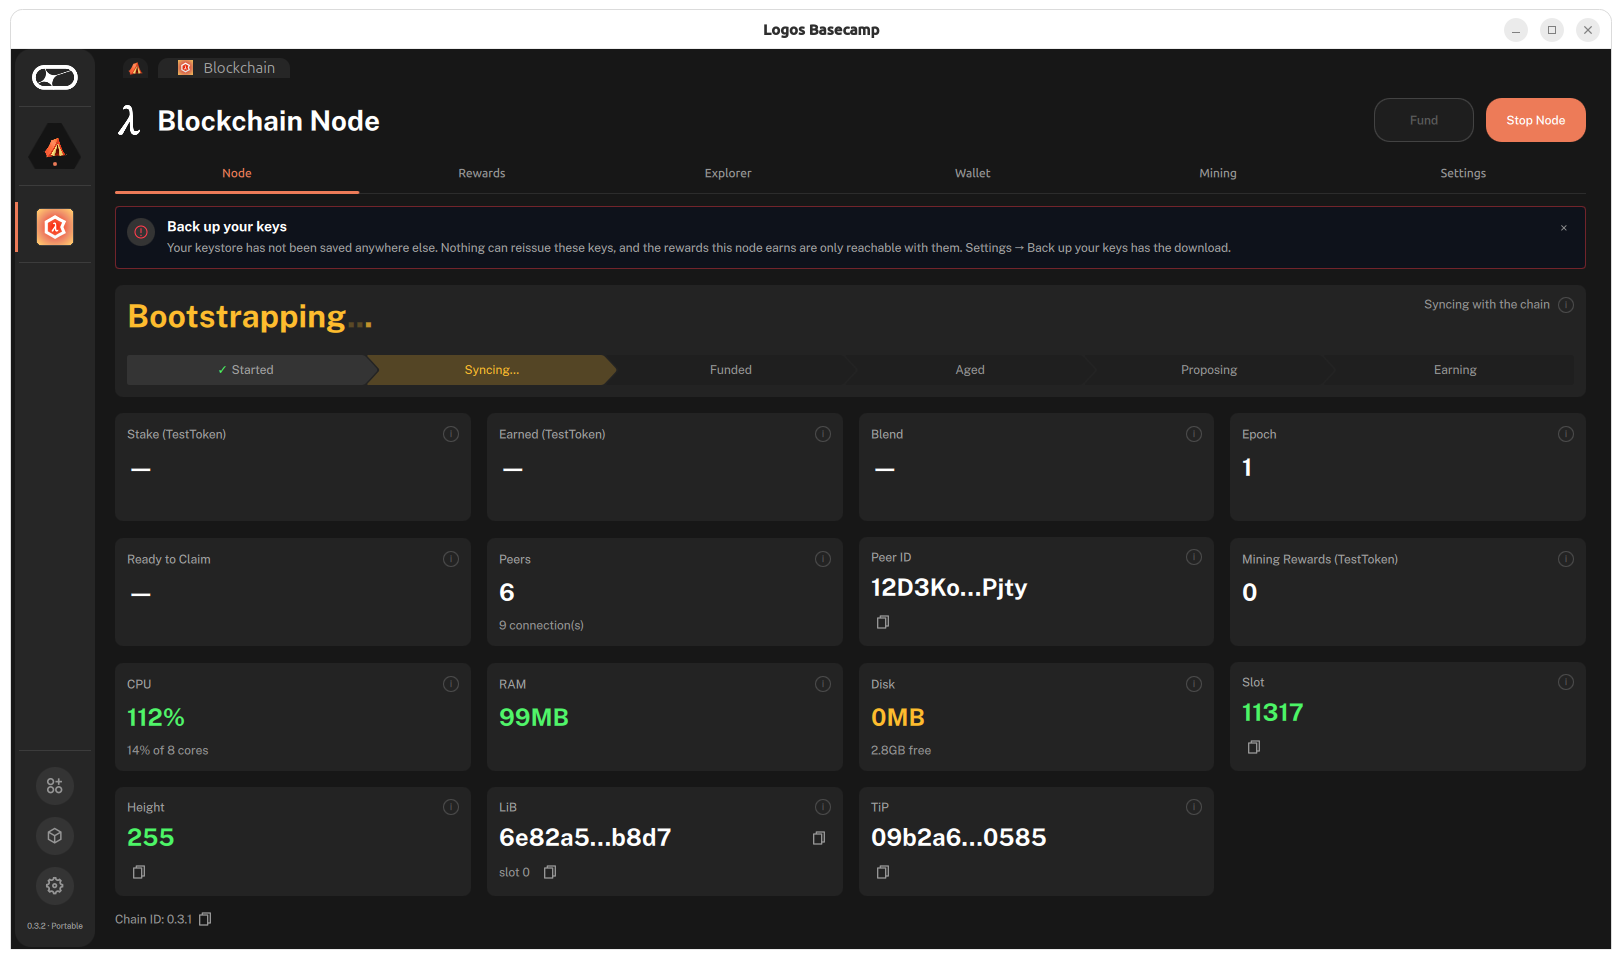1622x960 pixels.
Task: Show info for the Height card
Action: 451,807
